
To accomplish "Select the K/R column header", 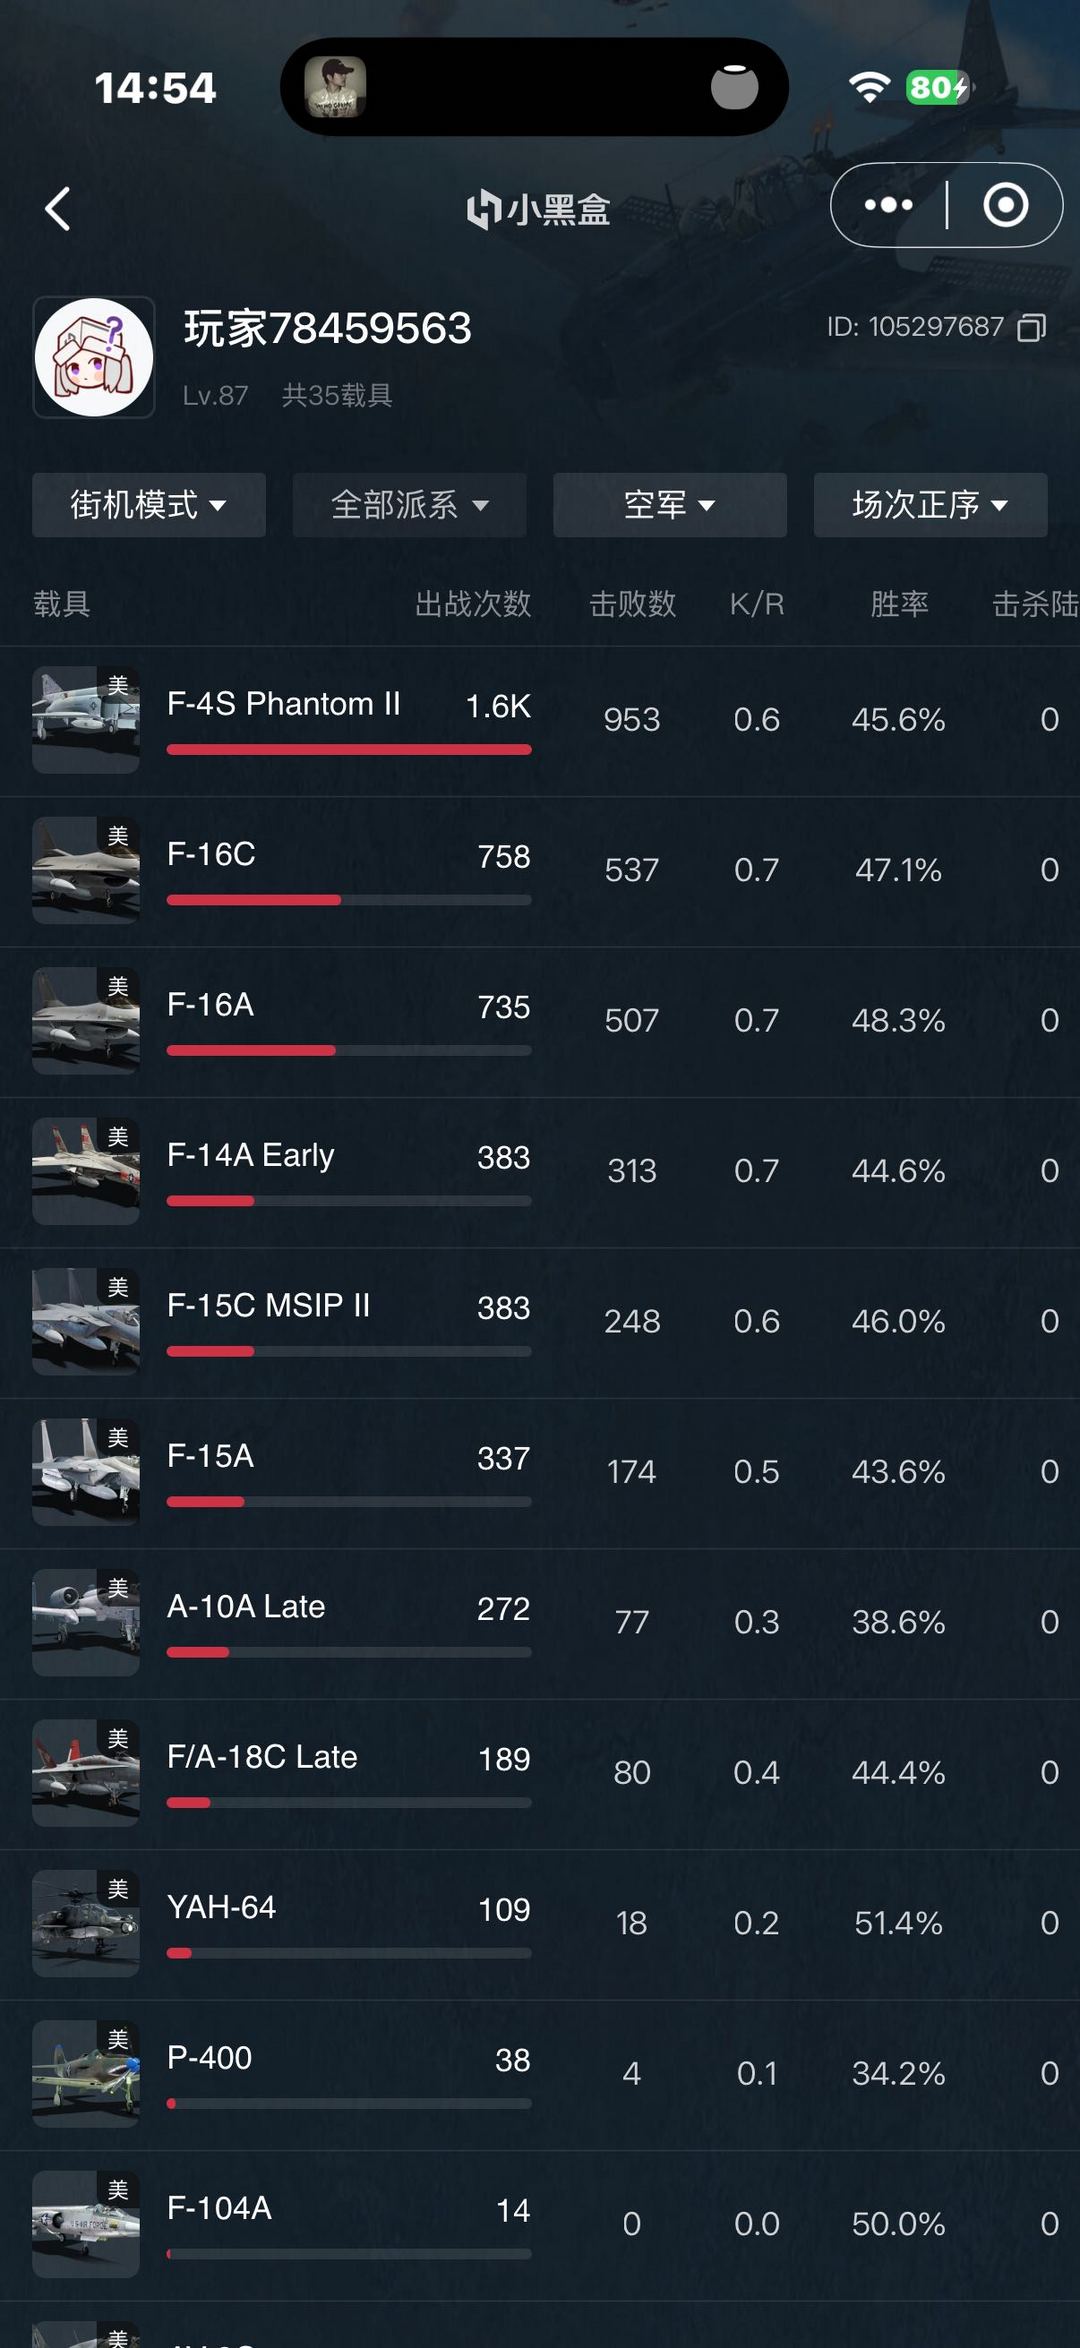I will [x=757, y=604].
